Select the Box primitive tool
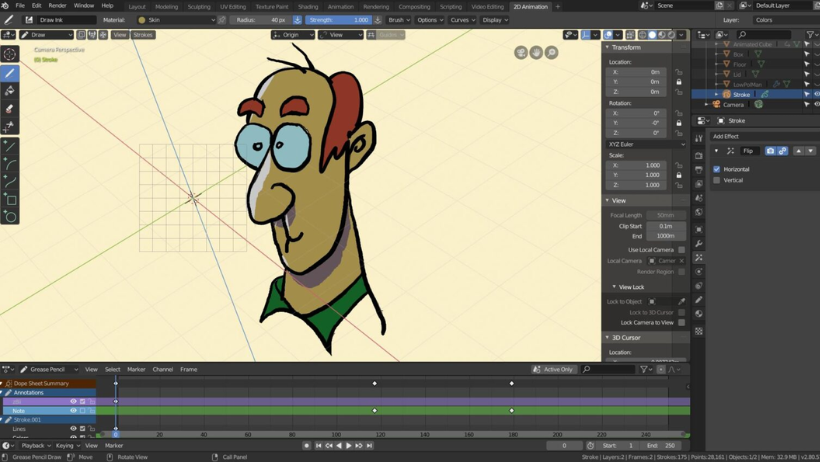820x462 pixels. [x=9, y=199]
